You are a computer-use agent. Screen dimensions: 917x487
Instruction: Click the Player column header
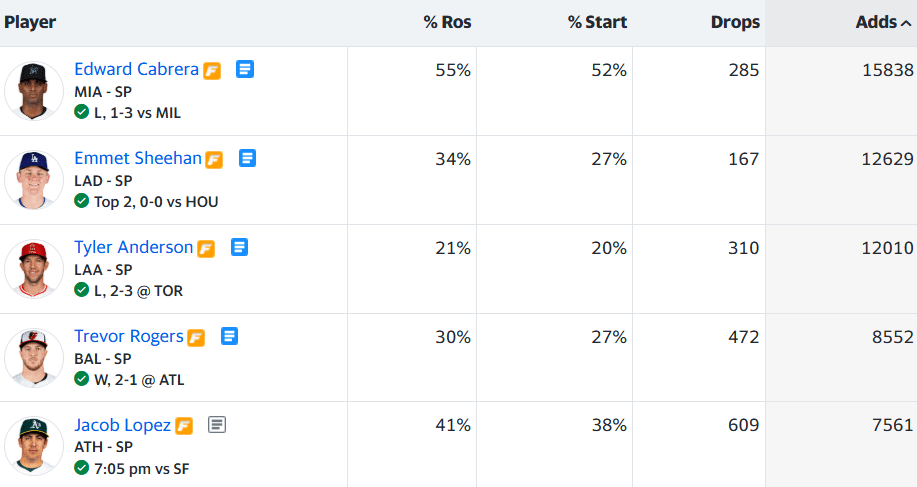(x=30, y=22)
